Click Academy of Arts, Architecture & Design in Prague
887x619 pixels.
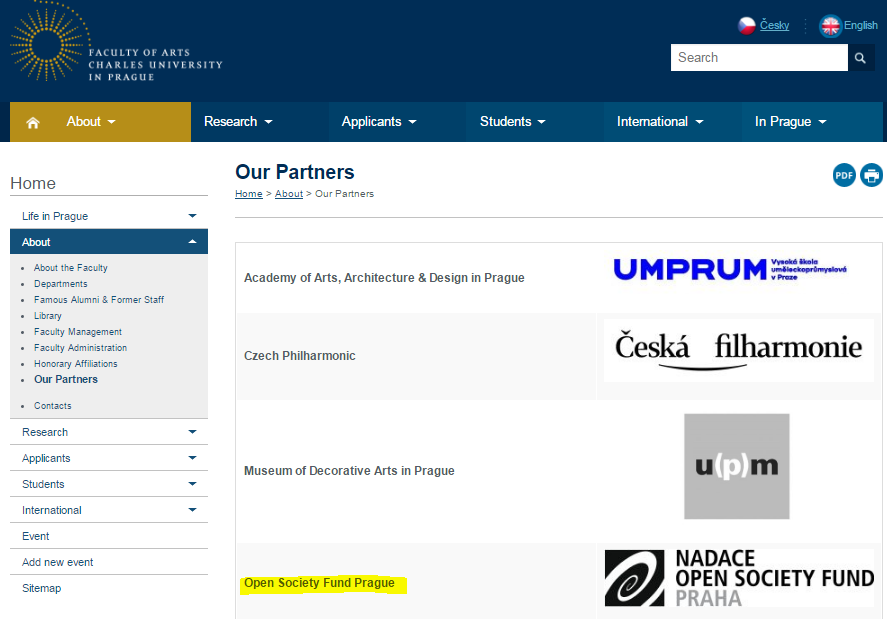coord(384,278)
